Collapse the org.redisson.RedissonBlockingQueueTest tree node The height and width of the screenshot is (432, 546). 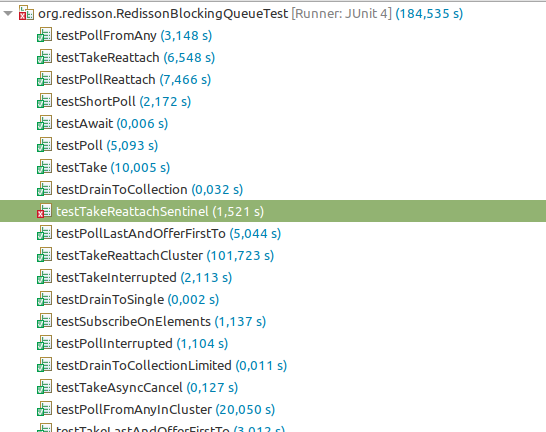click(8, 14)
